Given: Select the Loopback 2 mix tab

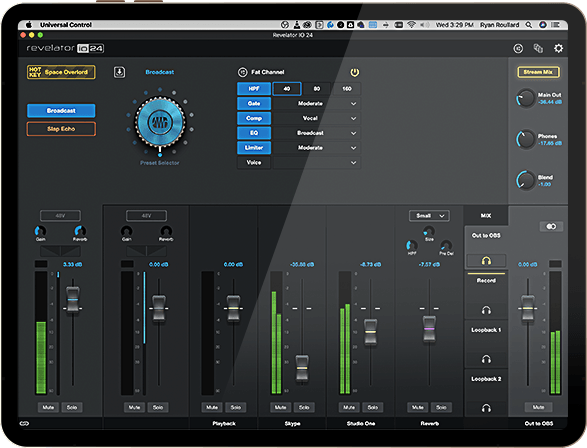Looking at the screenshot, I should click(x=486, y=379).
